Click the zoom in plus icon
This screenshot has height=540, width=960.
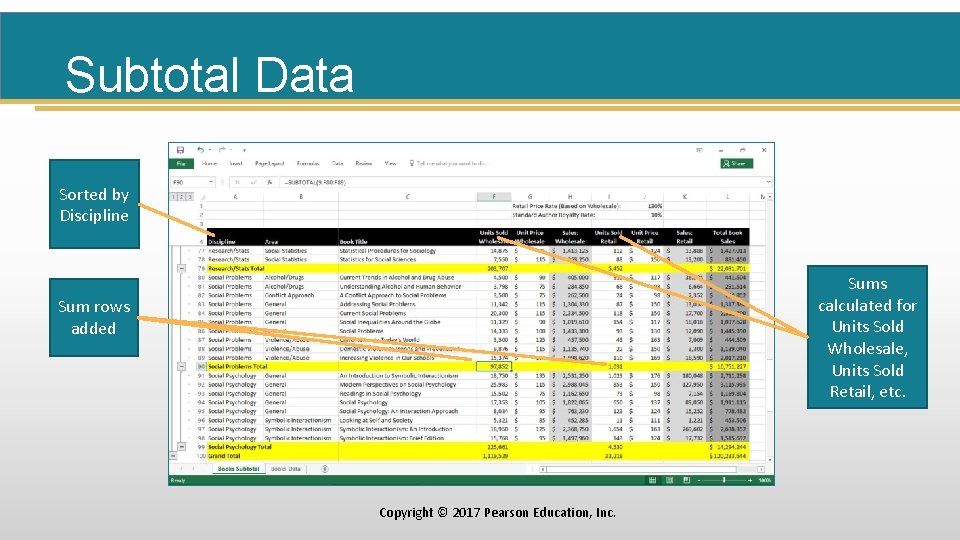(750, 480)
